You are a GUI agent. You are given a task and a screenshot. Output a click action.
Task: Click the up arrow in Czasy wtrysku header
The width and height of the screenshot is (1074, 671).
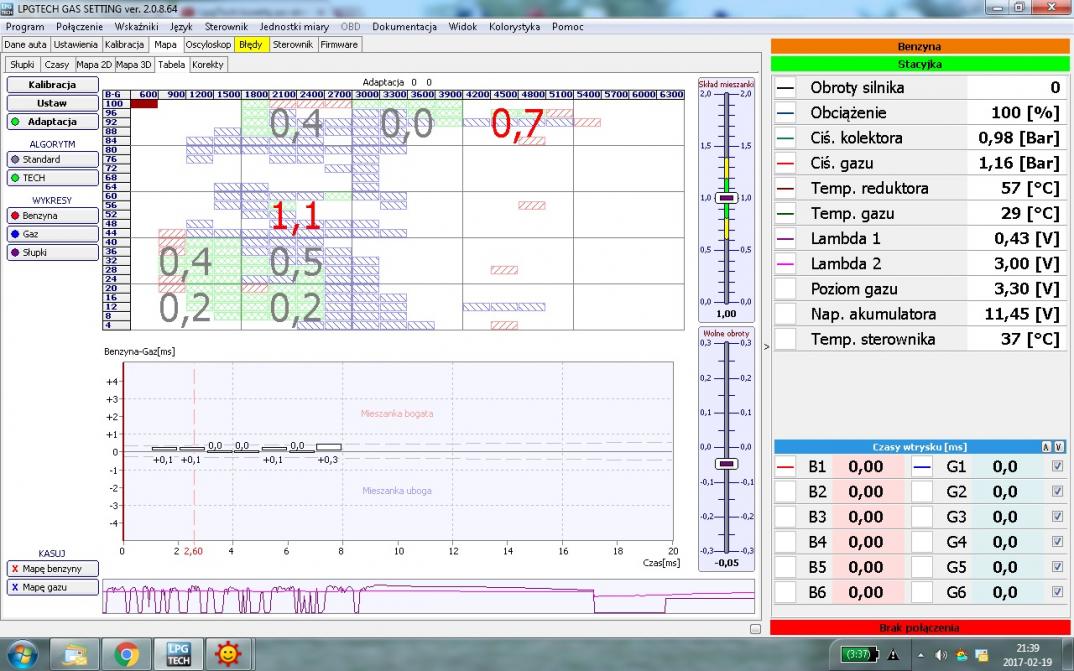tap(1046, 447)
